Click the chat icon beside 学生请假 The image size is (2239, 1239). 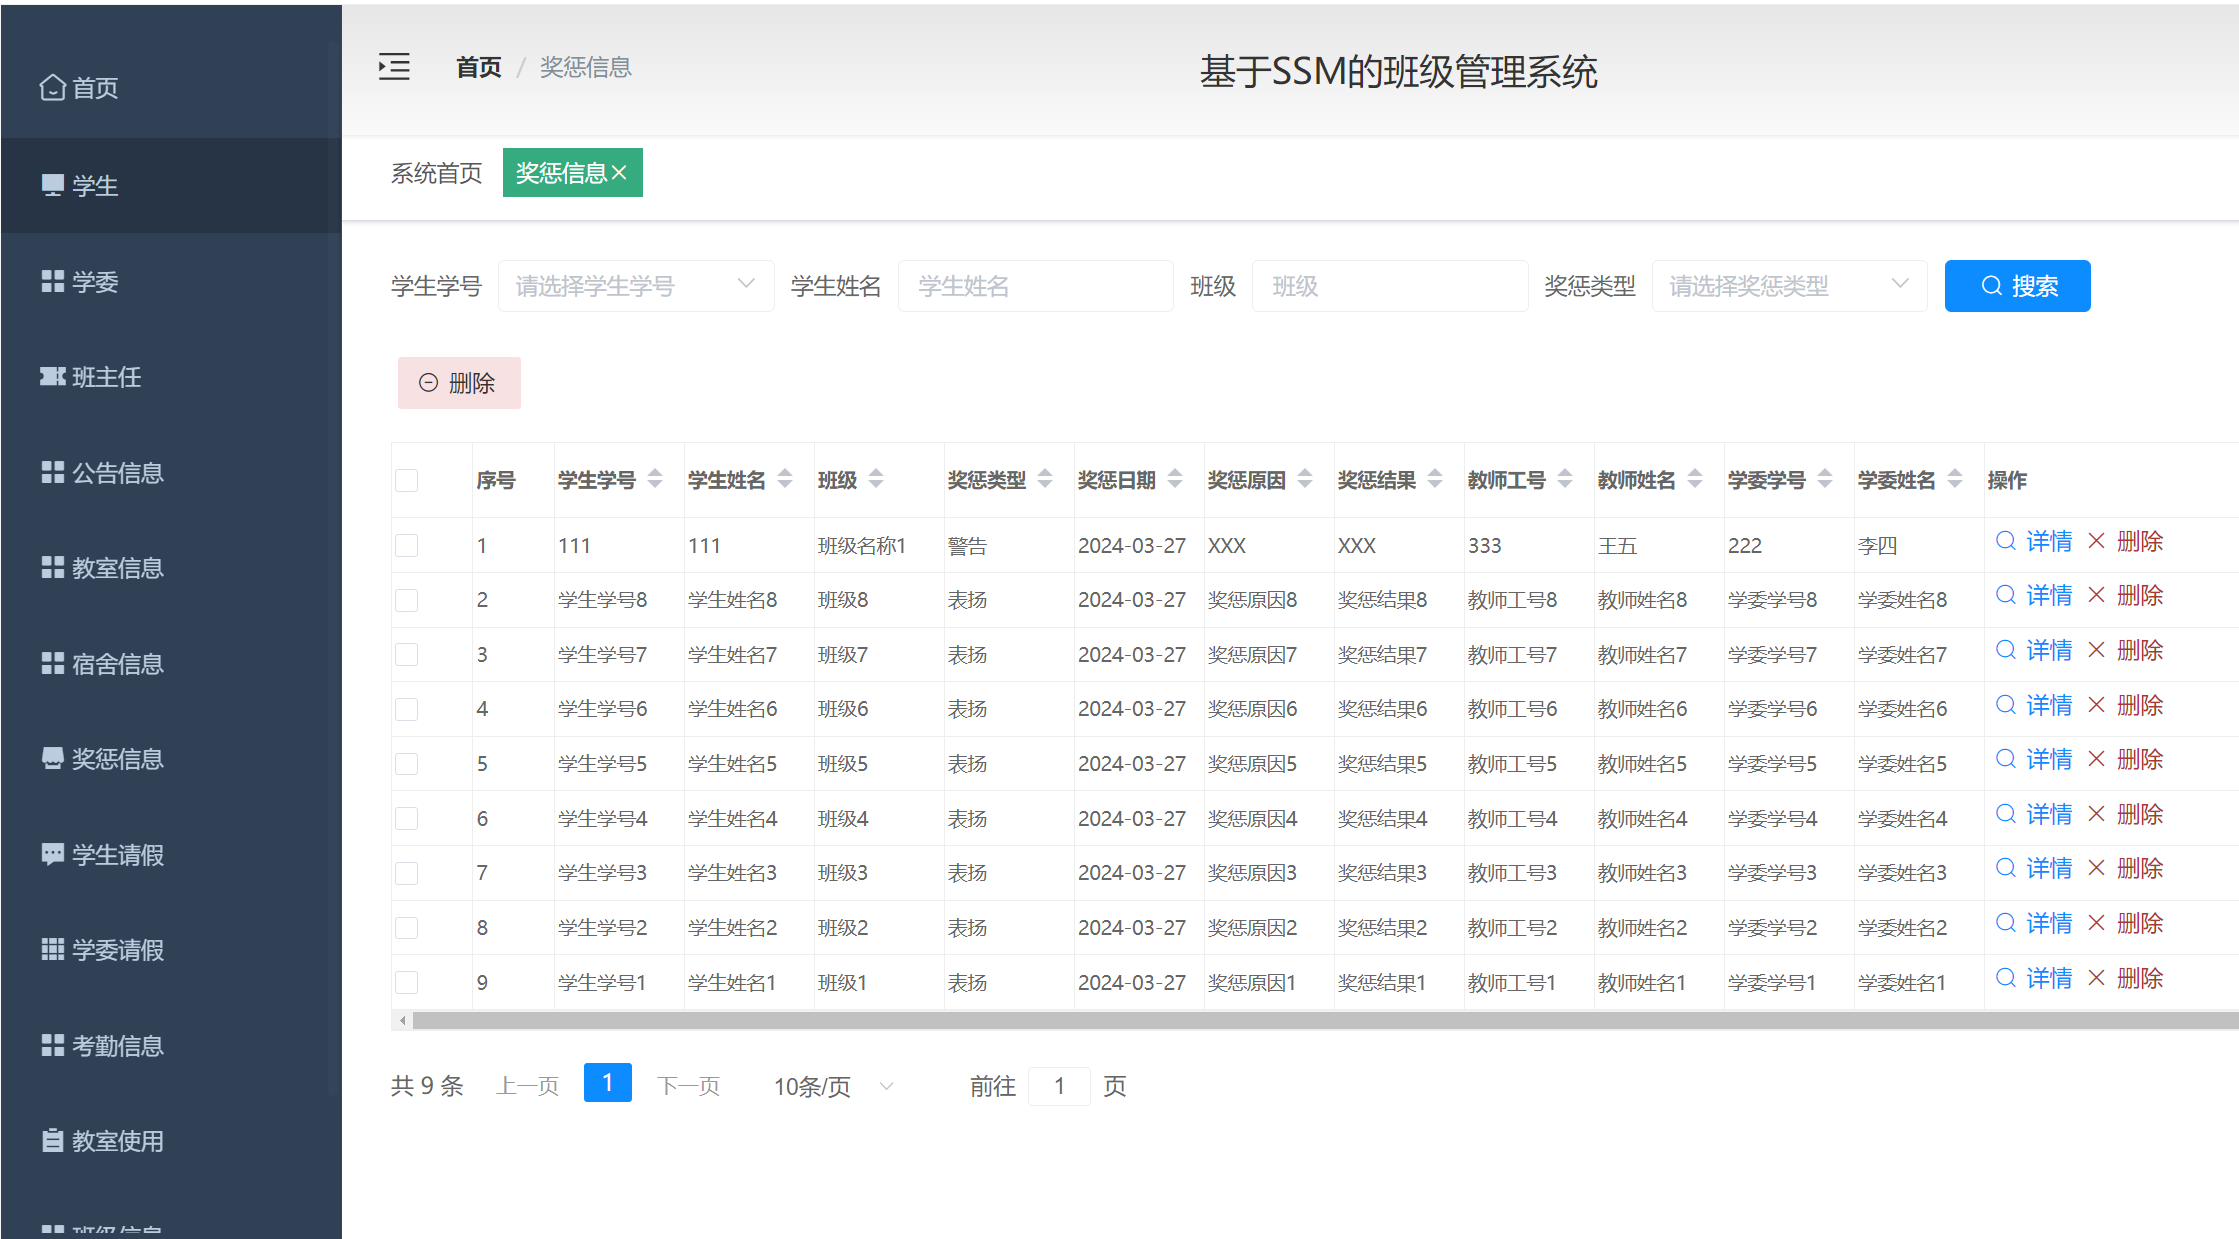pos(53,854)
